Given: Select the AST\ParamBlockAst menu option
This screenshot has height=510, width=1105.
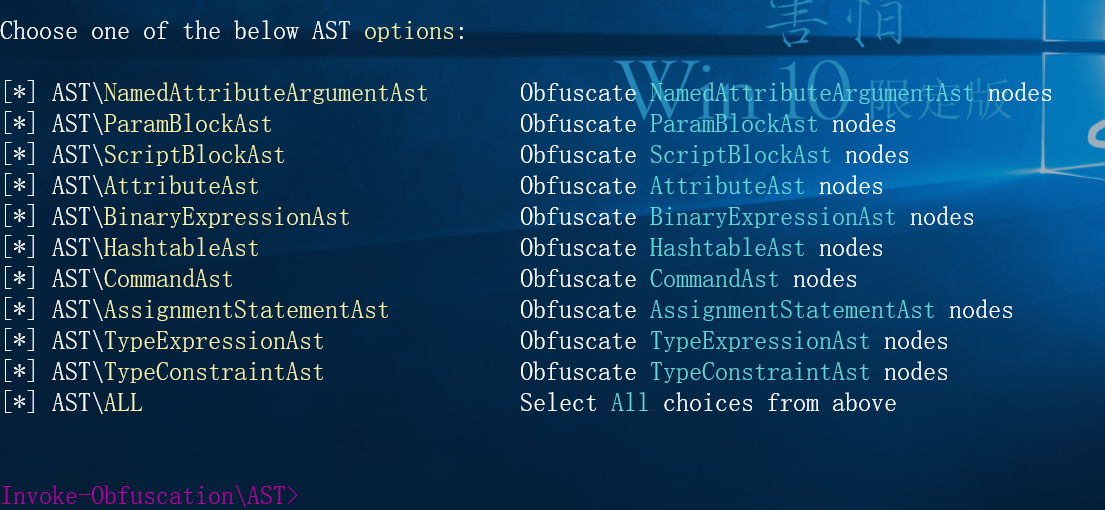Looking at the screenshot, I should pos(161,124).
